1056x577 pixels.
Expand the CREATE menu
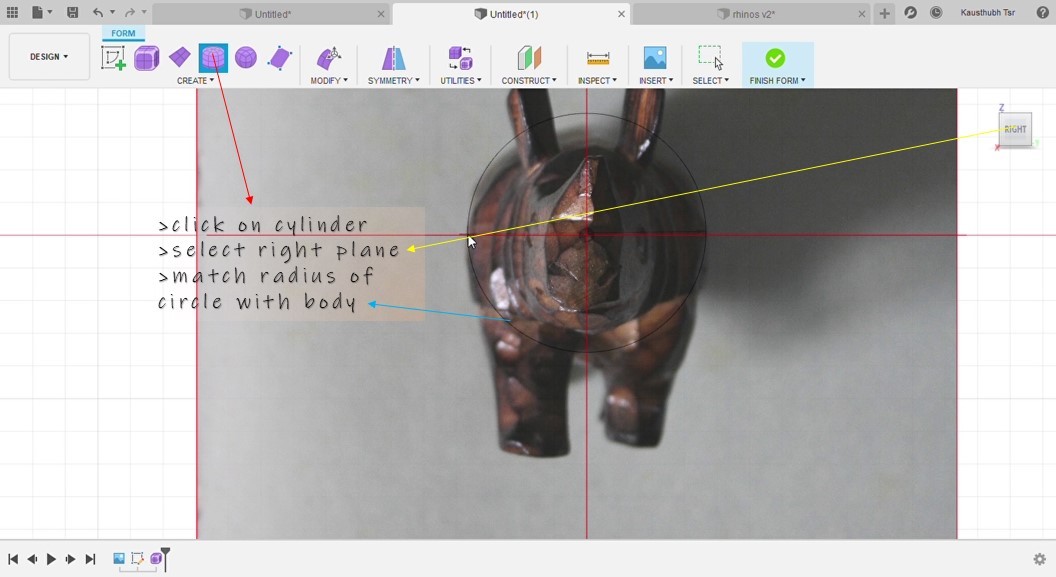tap(195, 80)
